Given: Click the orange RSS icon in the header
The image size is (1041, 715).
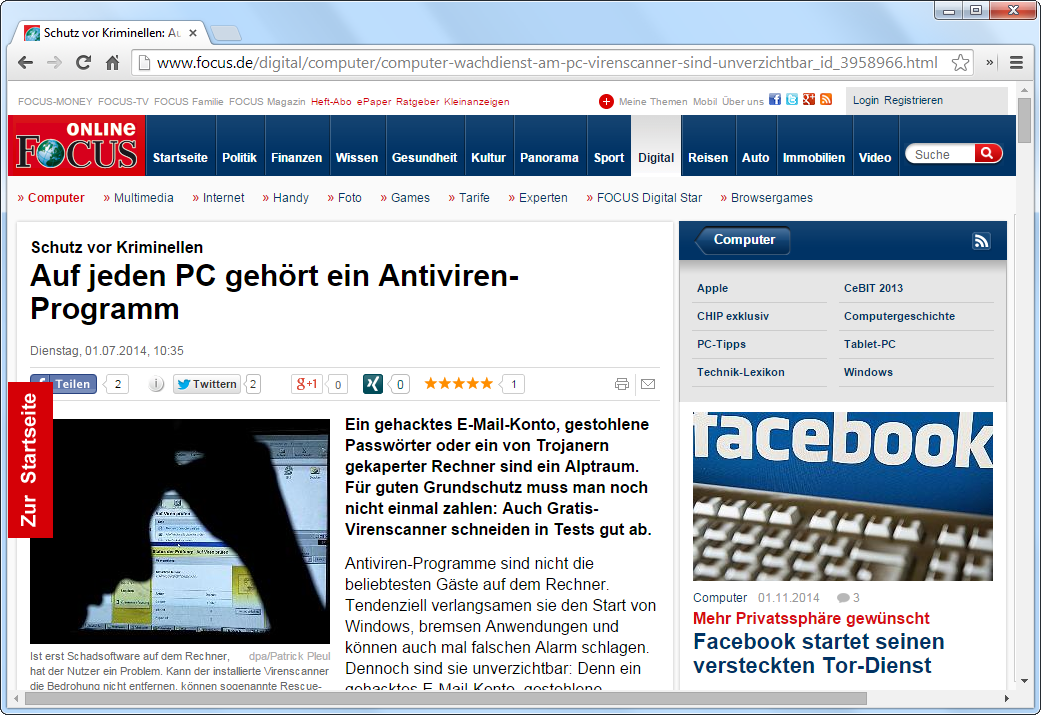Looking at the screenshot, I should pos(826,100).
